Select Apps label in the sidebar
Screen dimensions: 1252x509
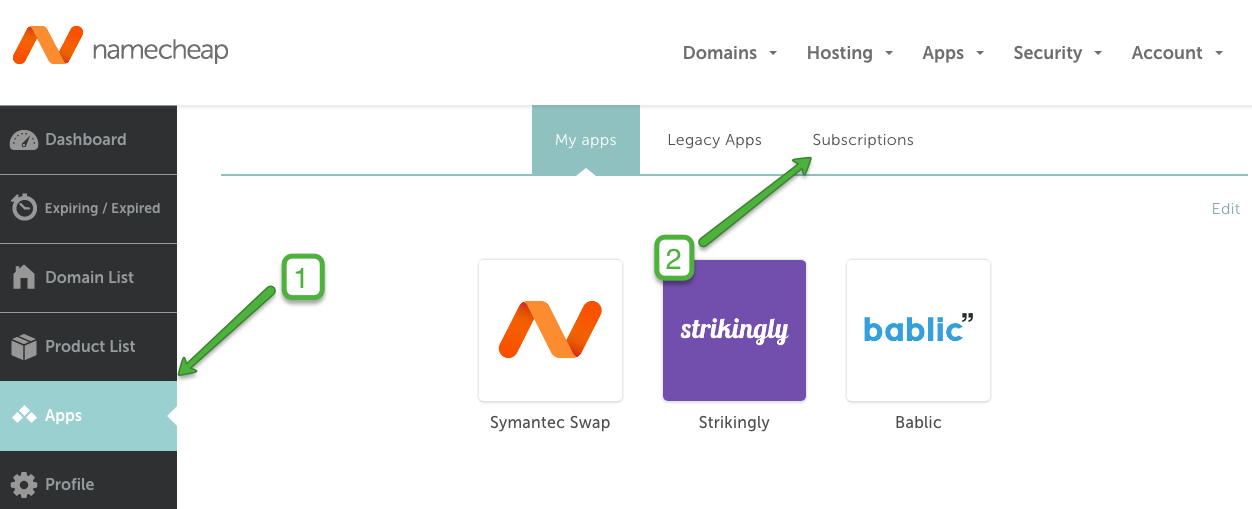click(x=63, y=416)
